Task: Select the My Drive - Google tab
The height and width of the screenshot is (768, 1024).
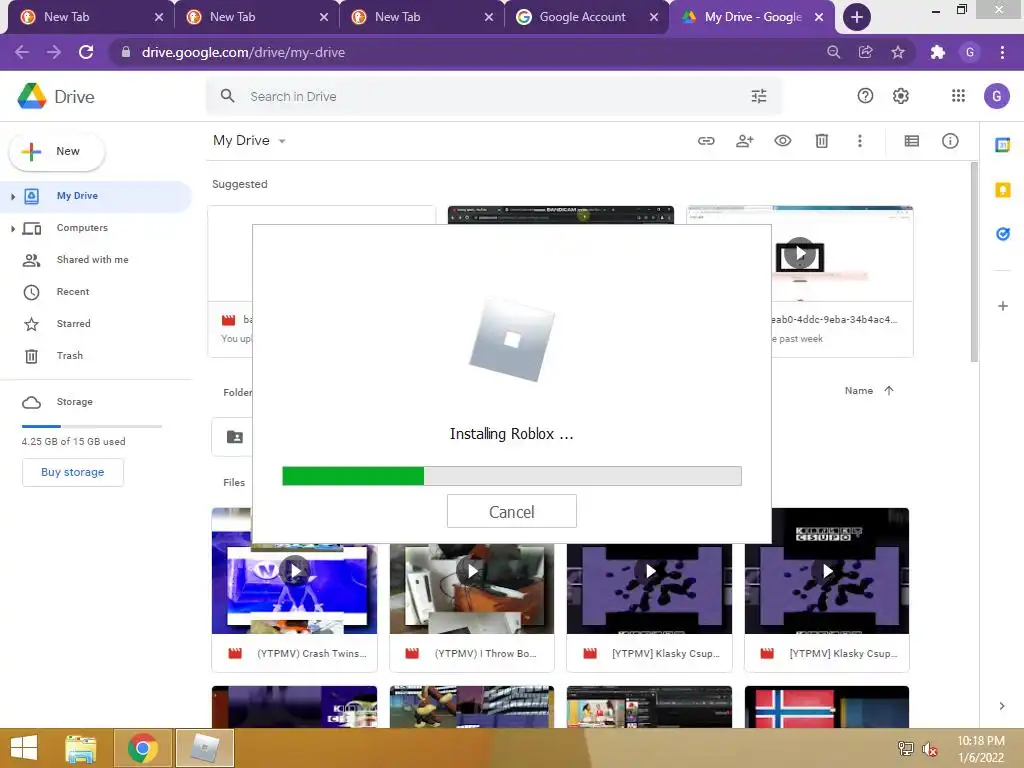Action: pos(752,17)
